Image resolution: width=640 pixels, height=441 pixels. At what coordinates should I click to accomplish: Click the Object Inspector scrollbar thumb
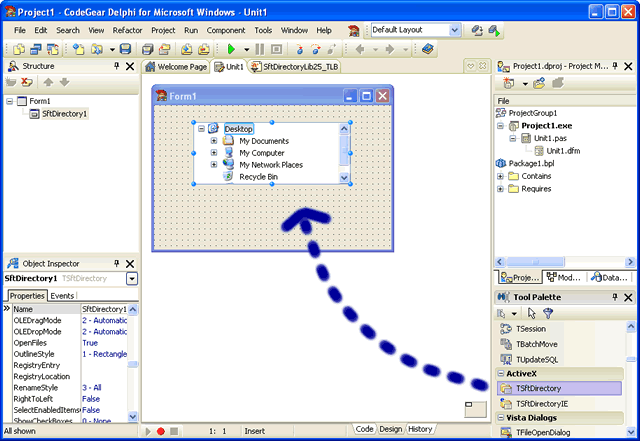coord(133,364)
